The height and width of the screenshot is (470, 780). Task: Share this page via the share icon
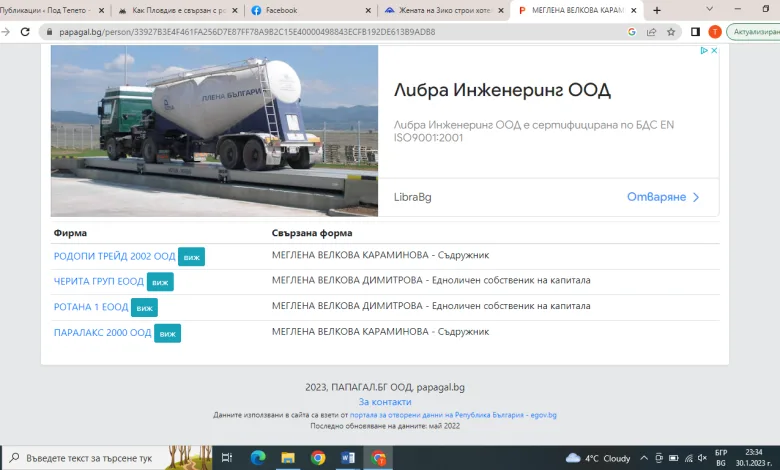(651, 32)
